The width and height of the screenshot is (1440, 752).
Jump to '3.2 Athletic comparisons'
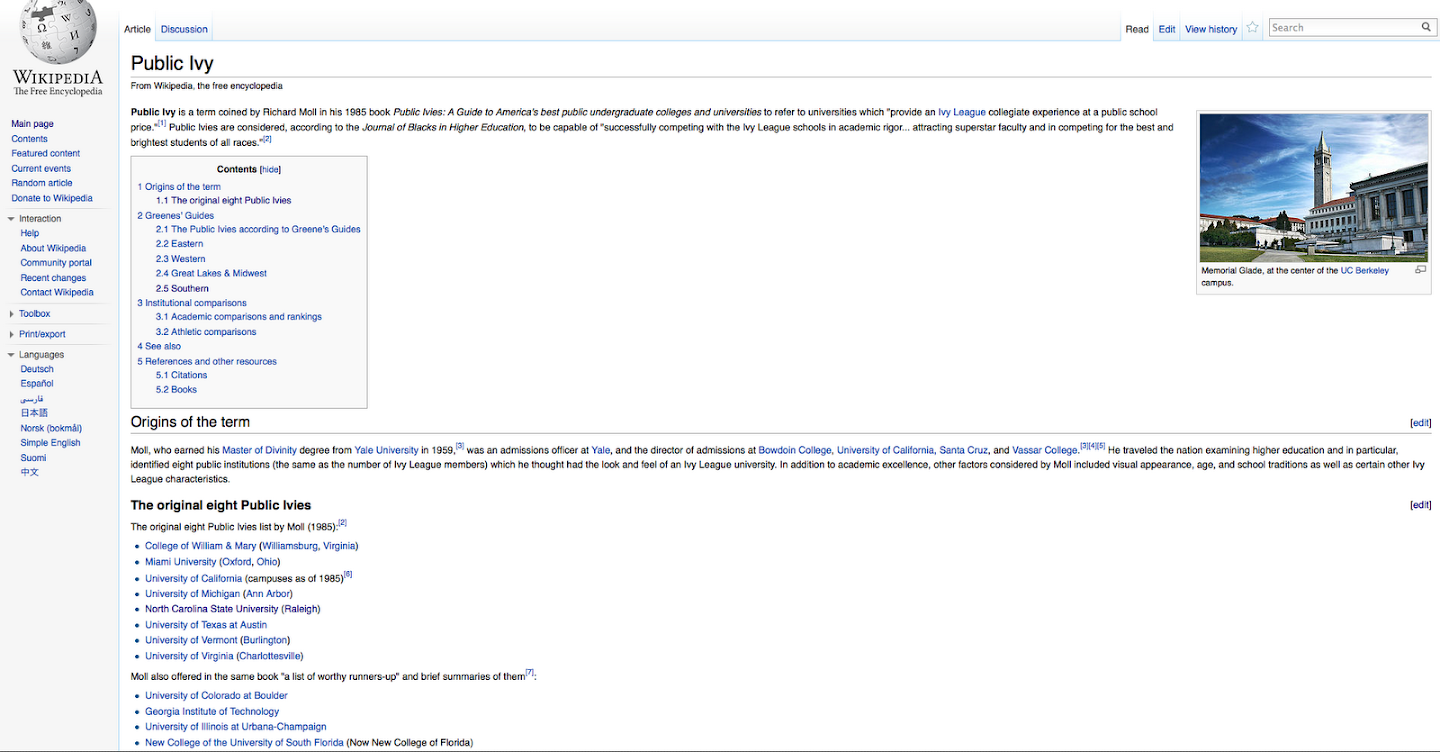point(206,332)
